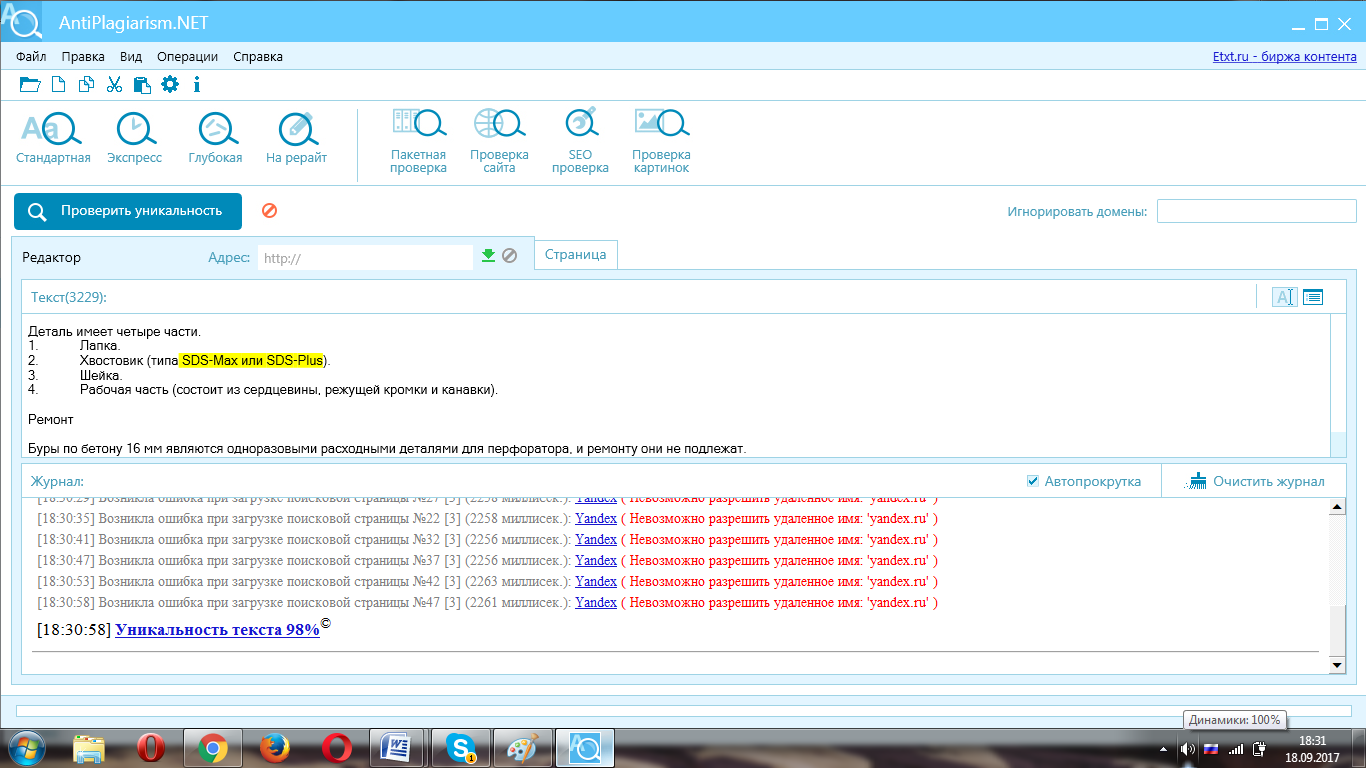This screenshot has width=1366, height=768.
Task: Open Firefox from taskbar
Action: (274, 748)
